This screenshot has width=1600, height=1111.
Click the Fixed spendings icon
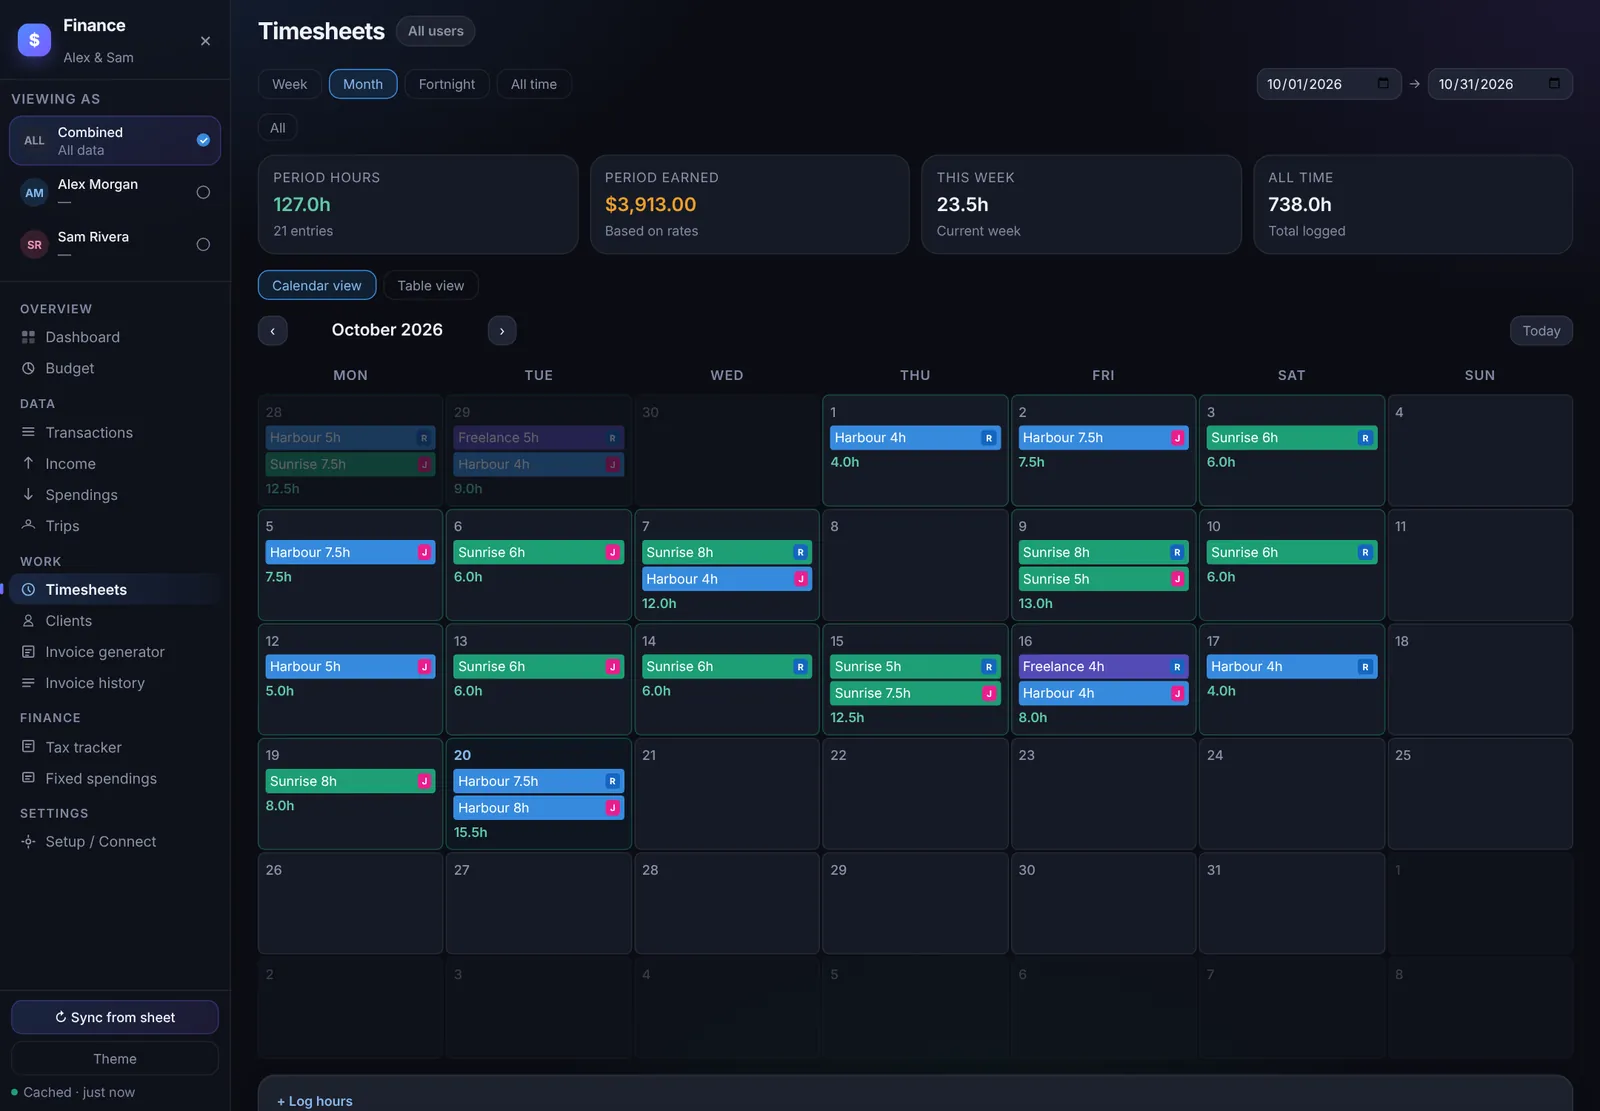[28, 778]
